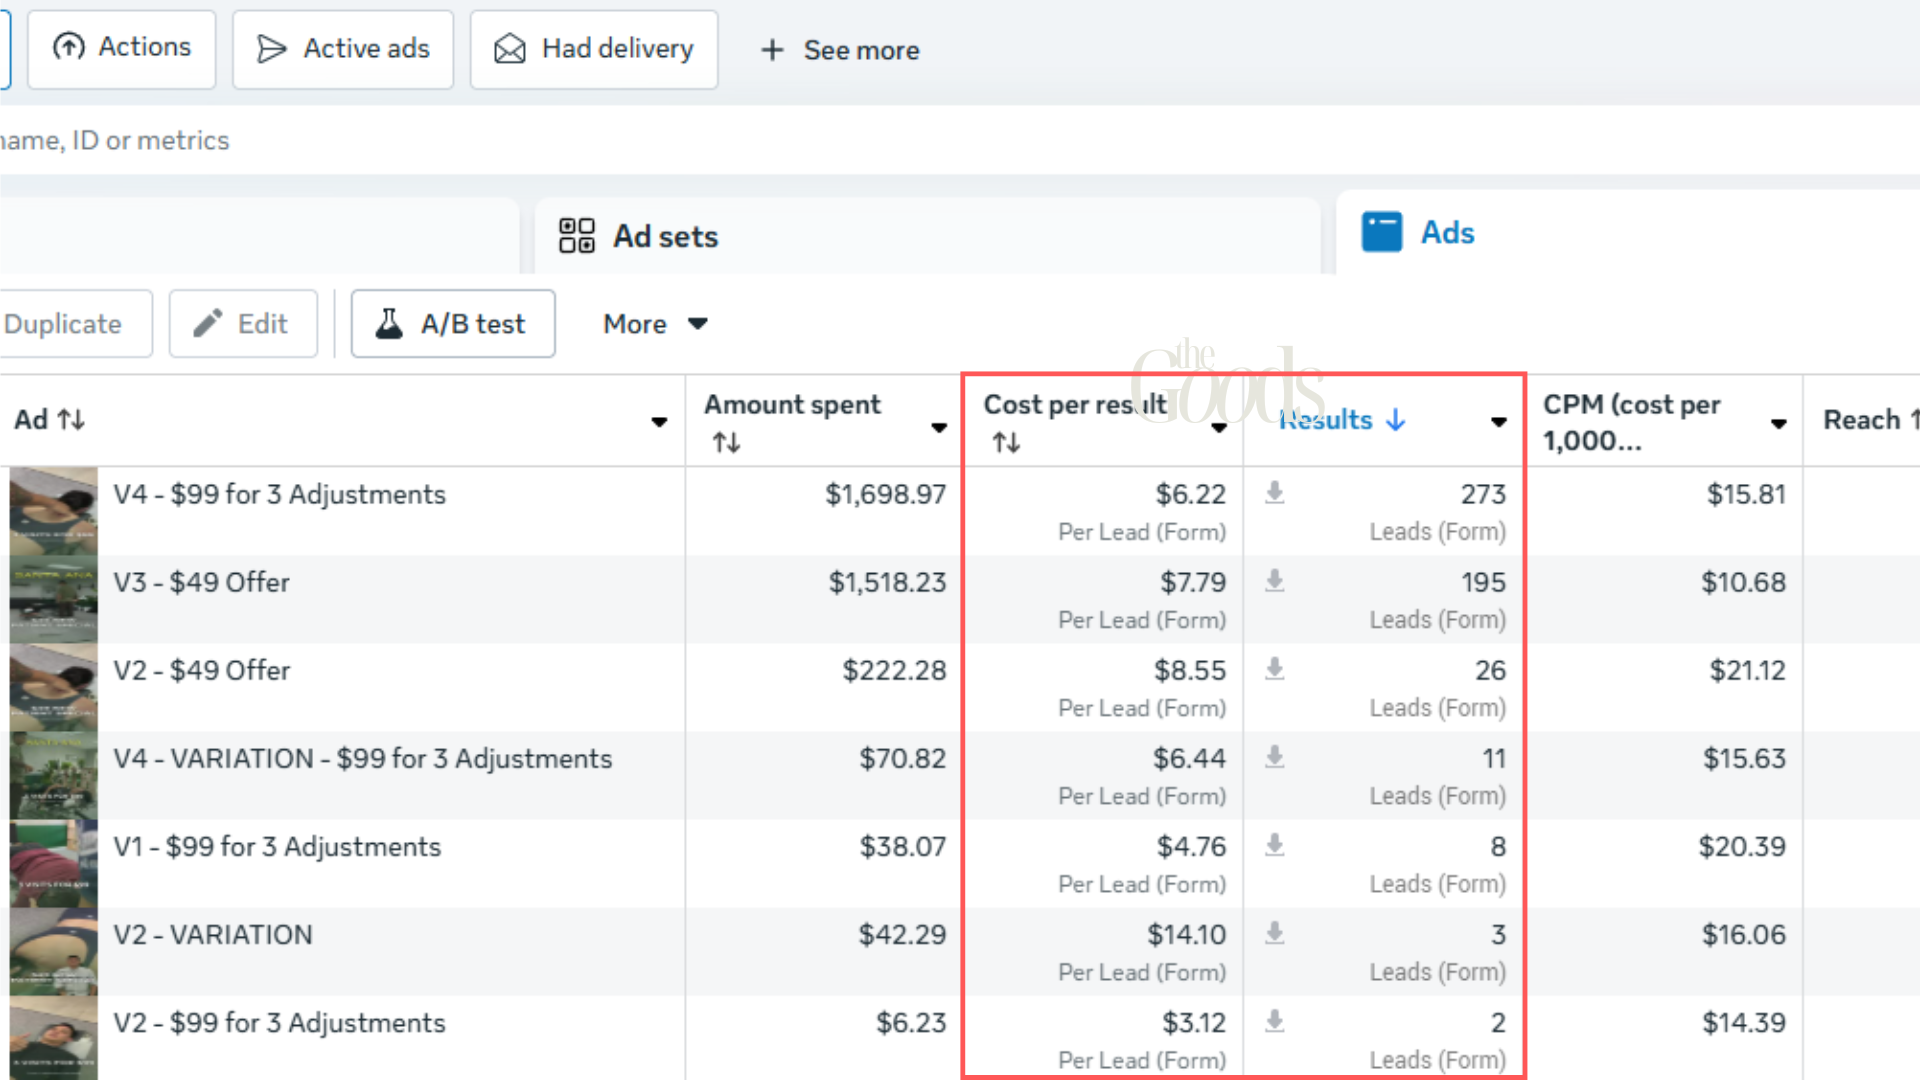This screenshot has width=1920, height=1080.
Task: Click the download icon beside 11 results
Action: pos(1274,756)
